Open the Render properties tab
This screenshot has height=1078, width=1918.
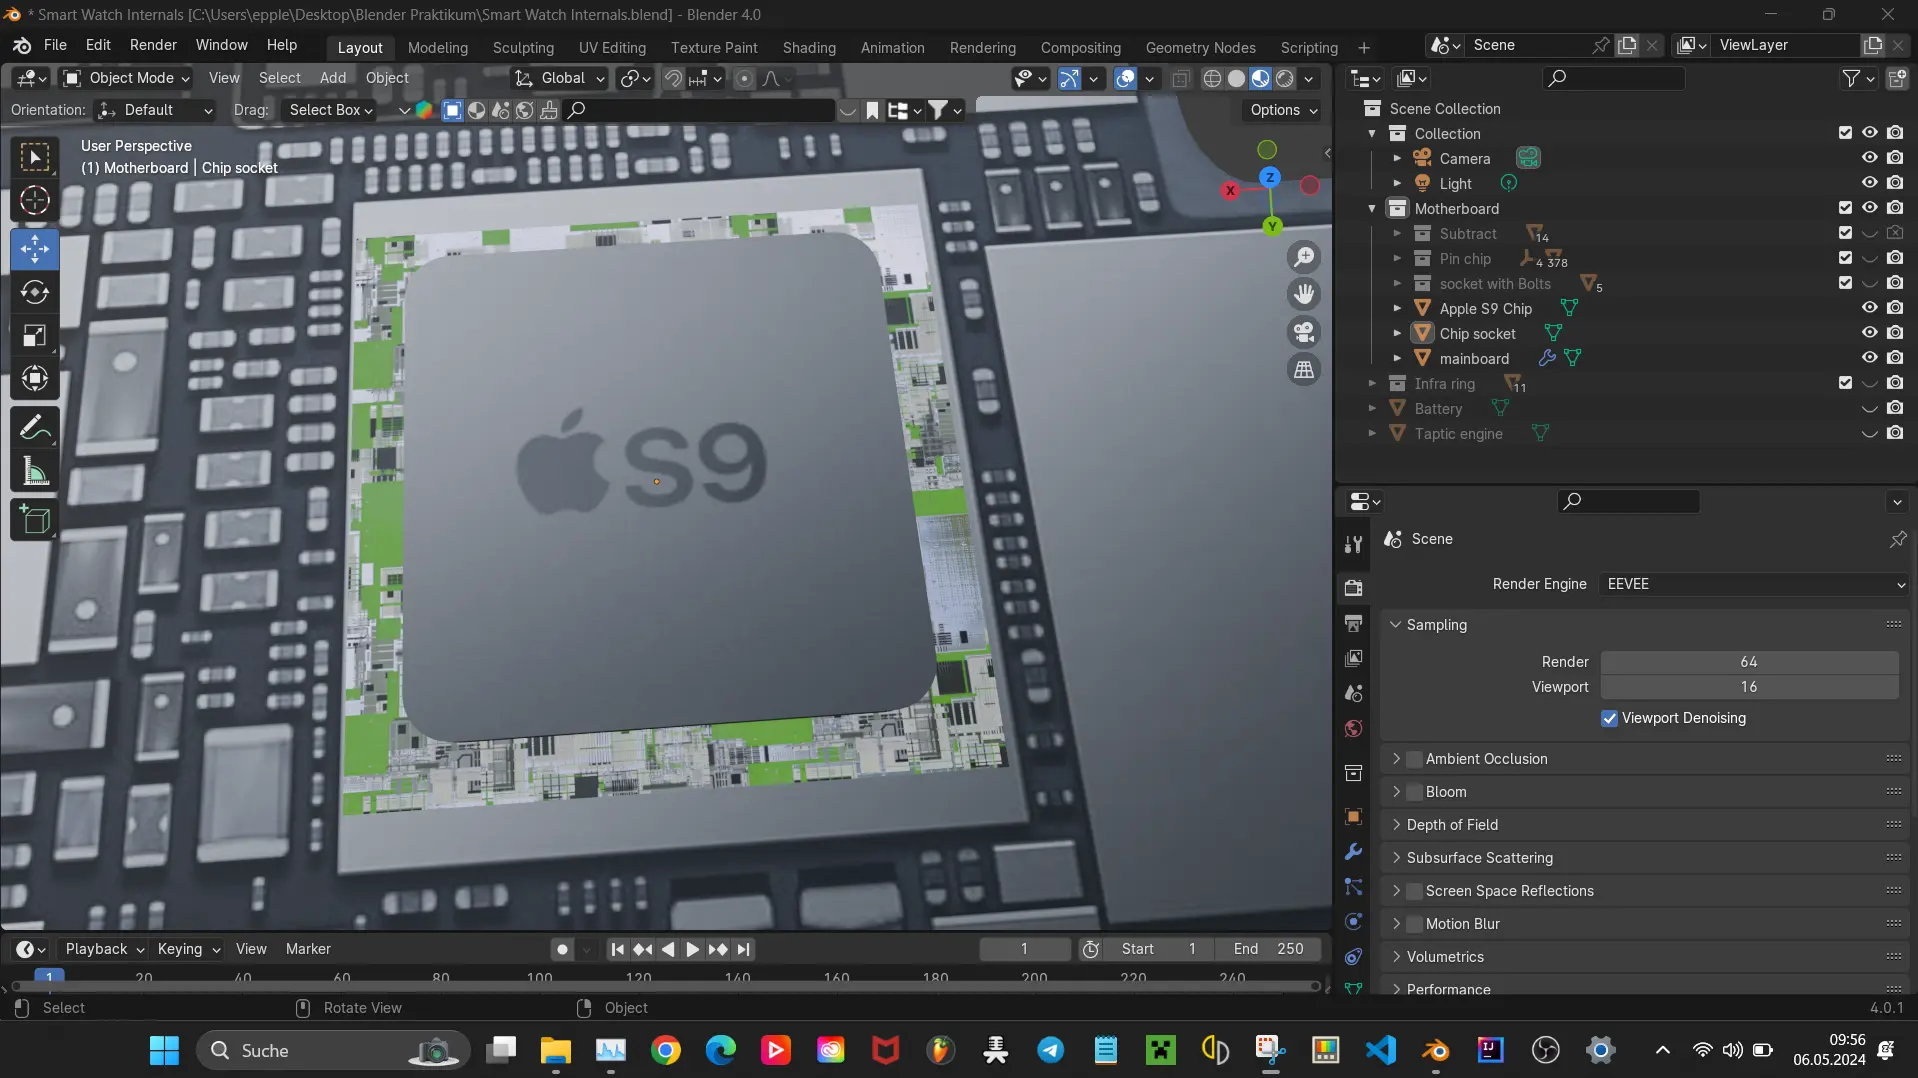pos(1353,587)
